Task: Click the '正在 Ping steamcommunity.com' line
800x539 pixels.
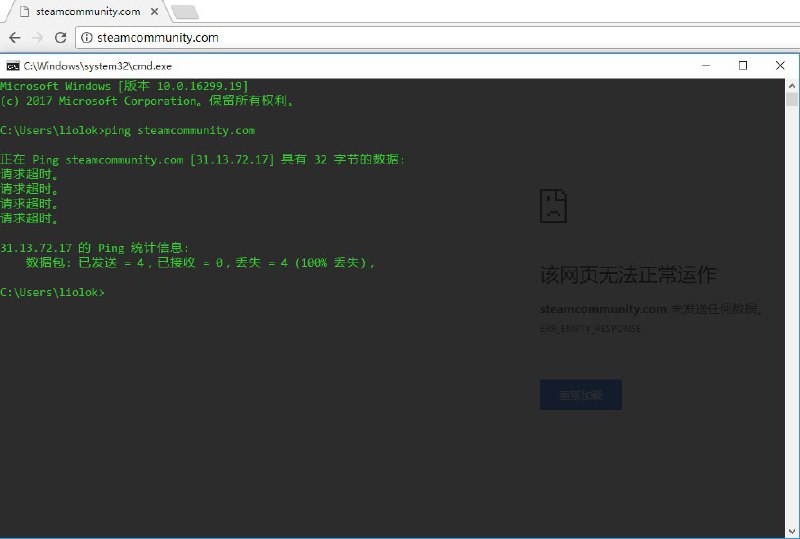Action: pyautogui.click(x=203, y=159)
